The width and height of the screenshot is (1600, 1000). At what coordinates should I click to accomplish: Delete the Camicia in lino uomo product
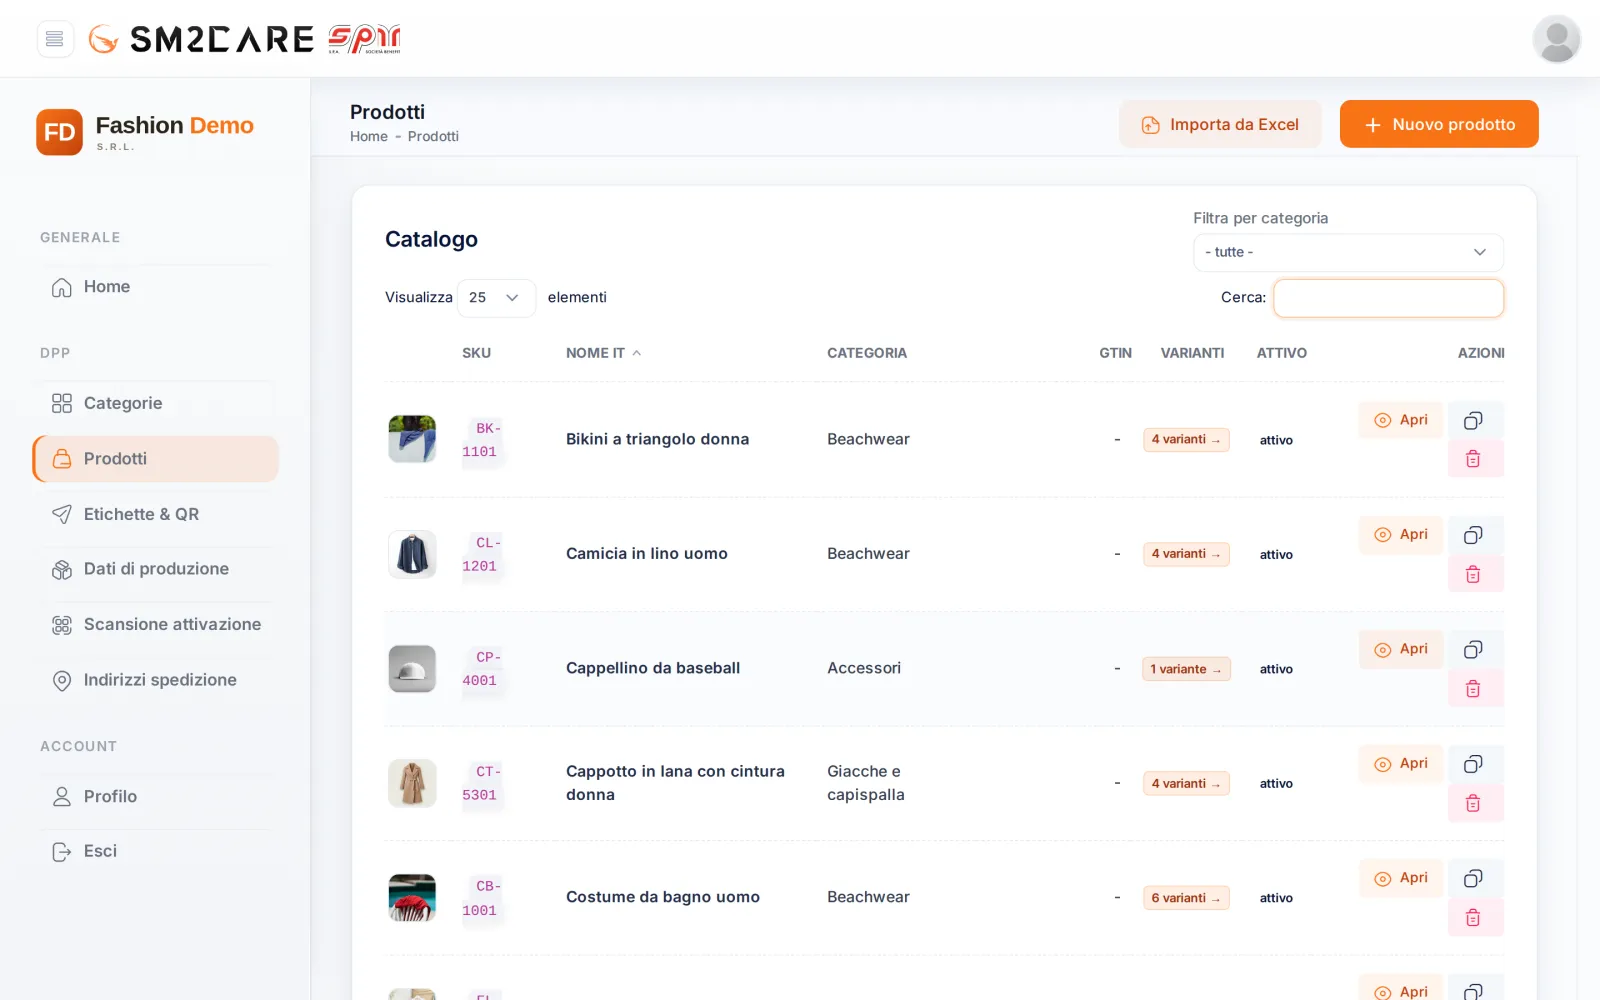(1474, 574)
